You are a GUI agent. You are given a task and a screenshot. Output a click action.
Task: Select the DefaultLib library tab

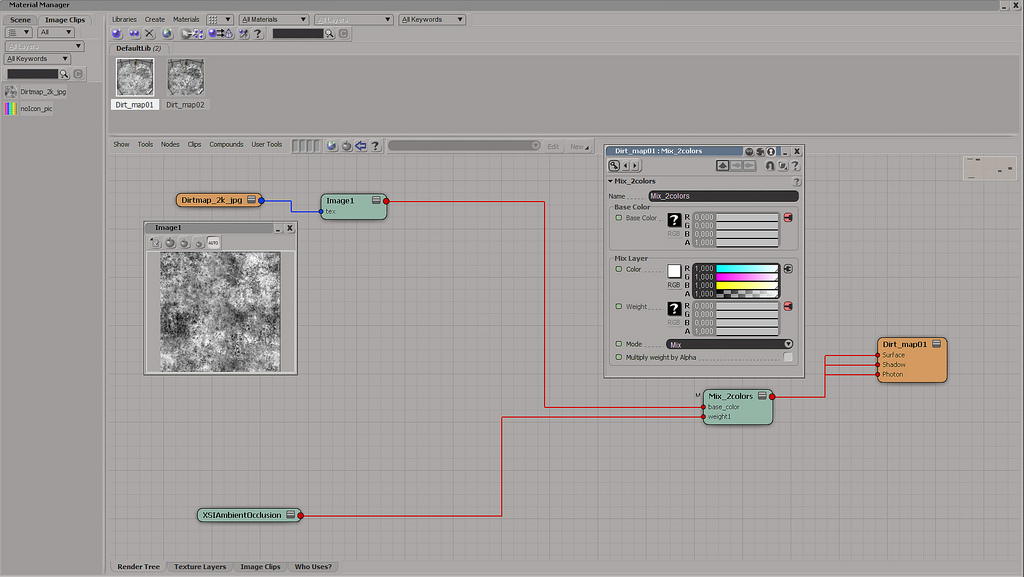[x=138, y=48]
